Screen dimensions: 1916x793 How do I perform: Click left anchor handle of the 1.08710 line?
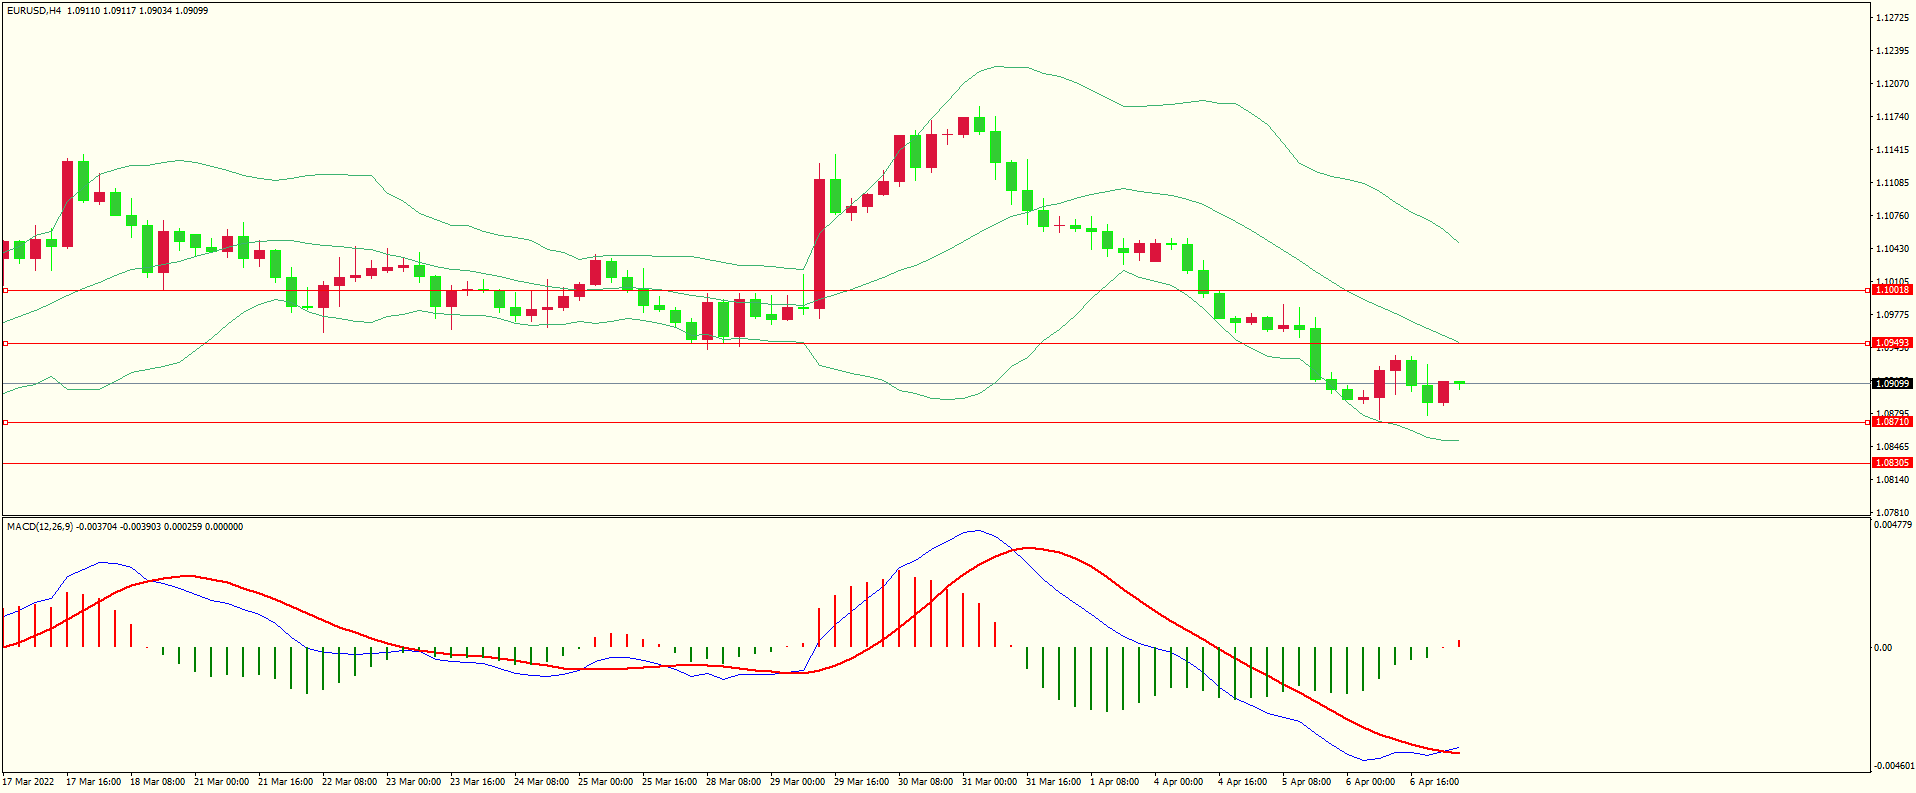pos(5,422)
